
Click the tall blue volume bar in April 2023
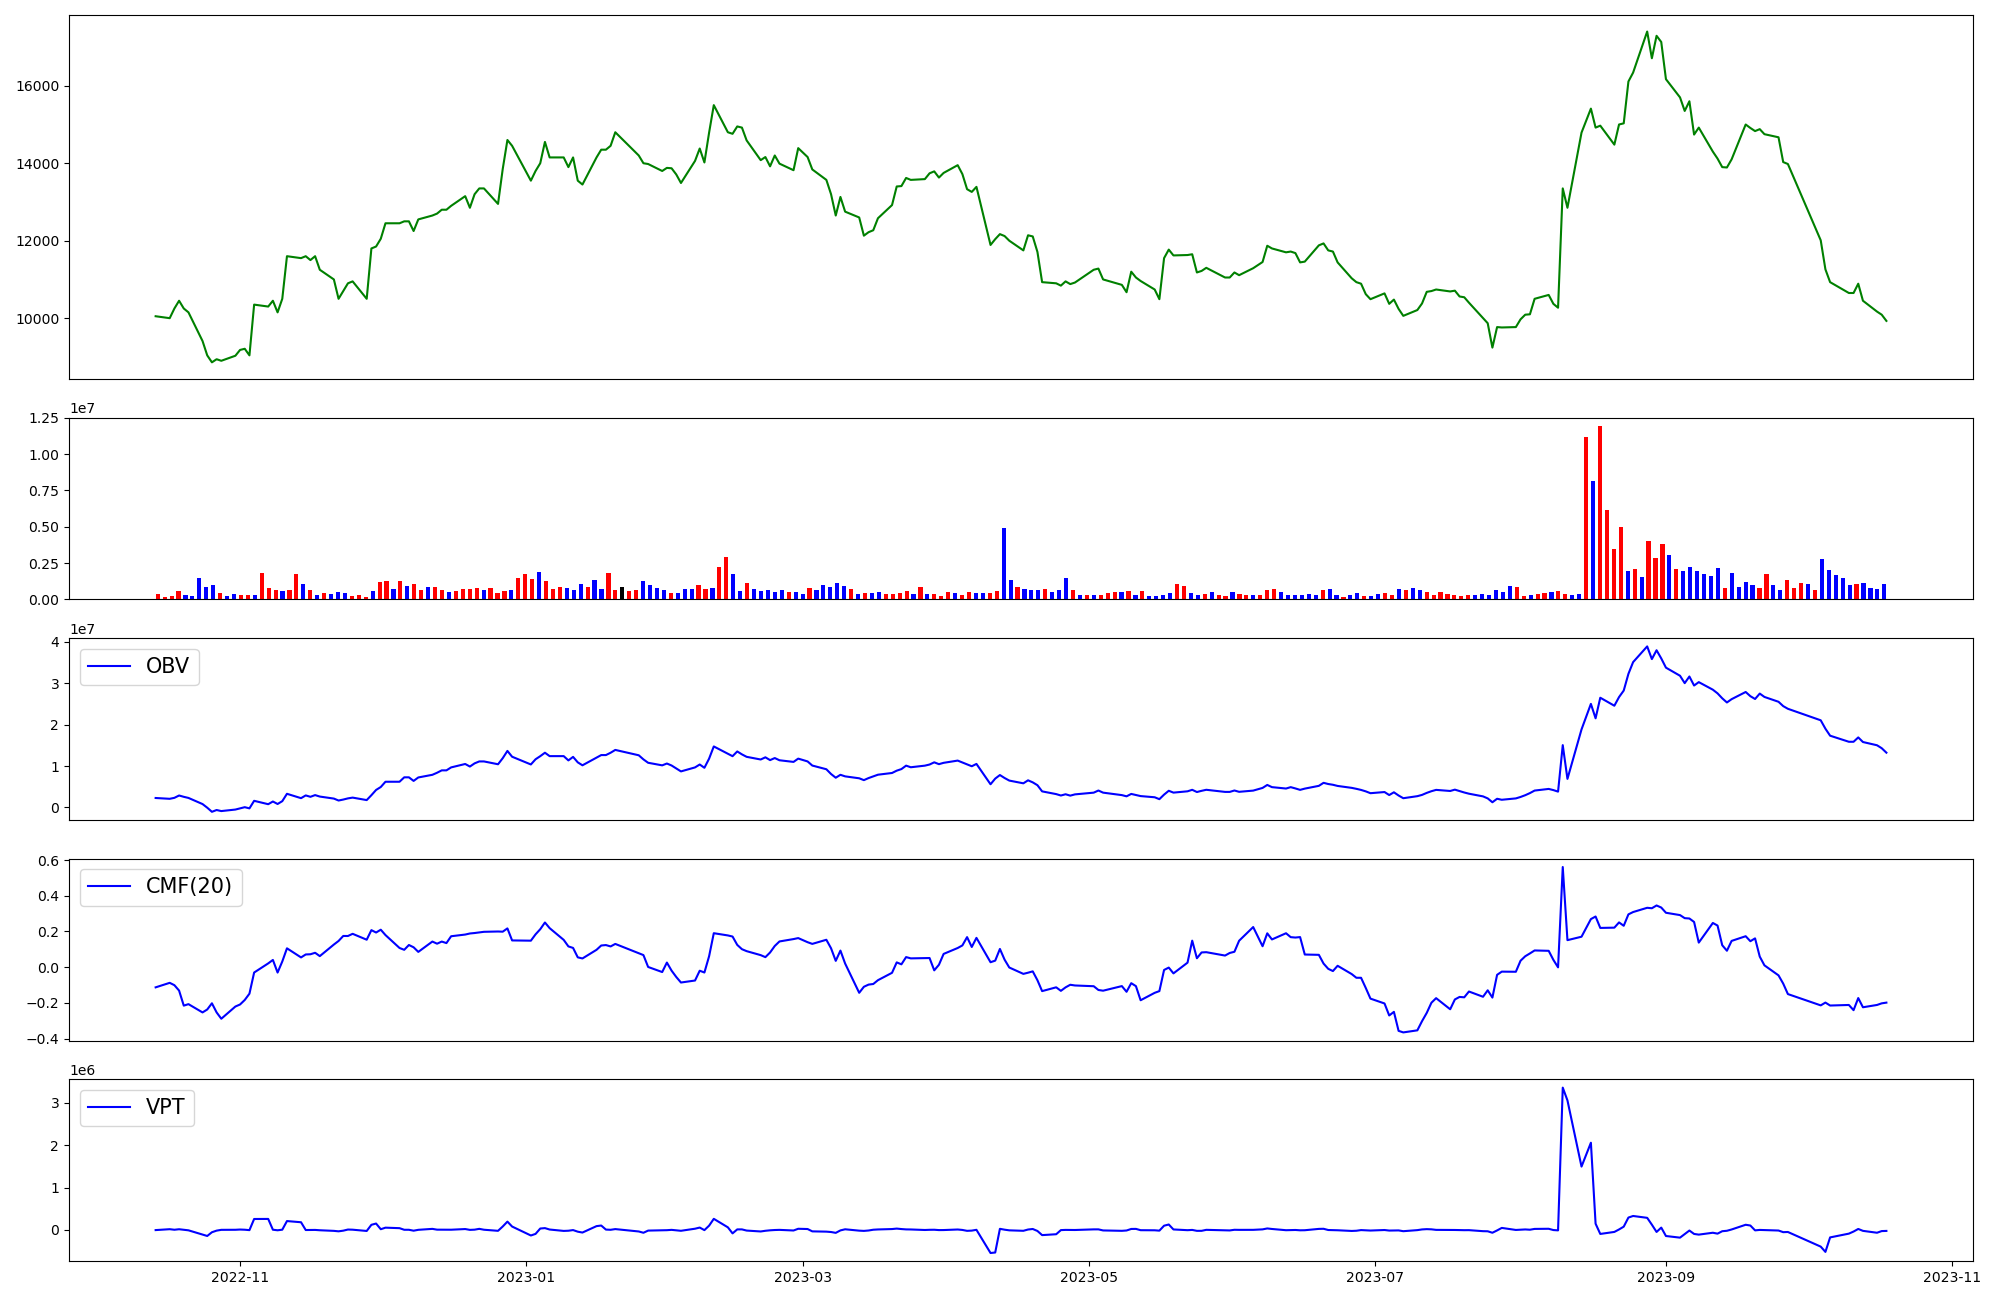click(x=1004, y=563)
